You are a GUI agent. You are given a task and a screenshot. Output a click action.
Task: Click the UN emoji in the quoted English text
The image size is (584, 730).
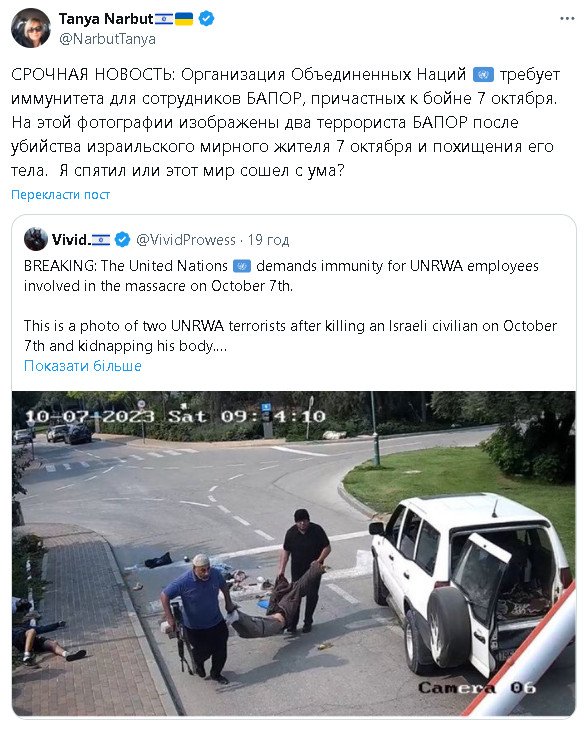[241, 266]
